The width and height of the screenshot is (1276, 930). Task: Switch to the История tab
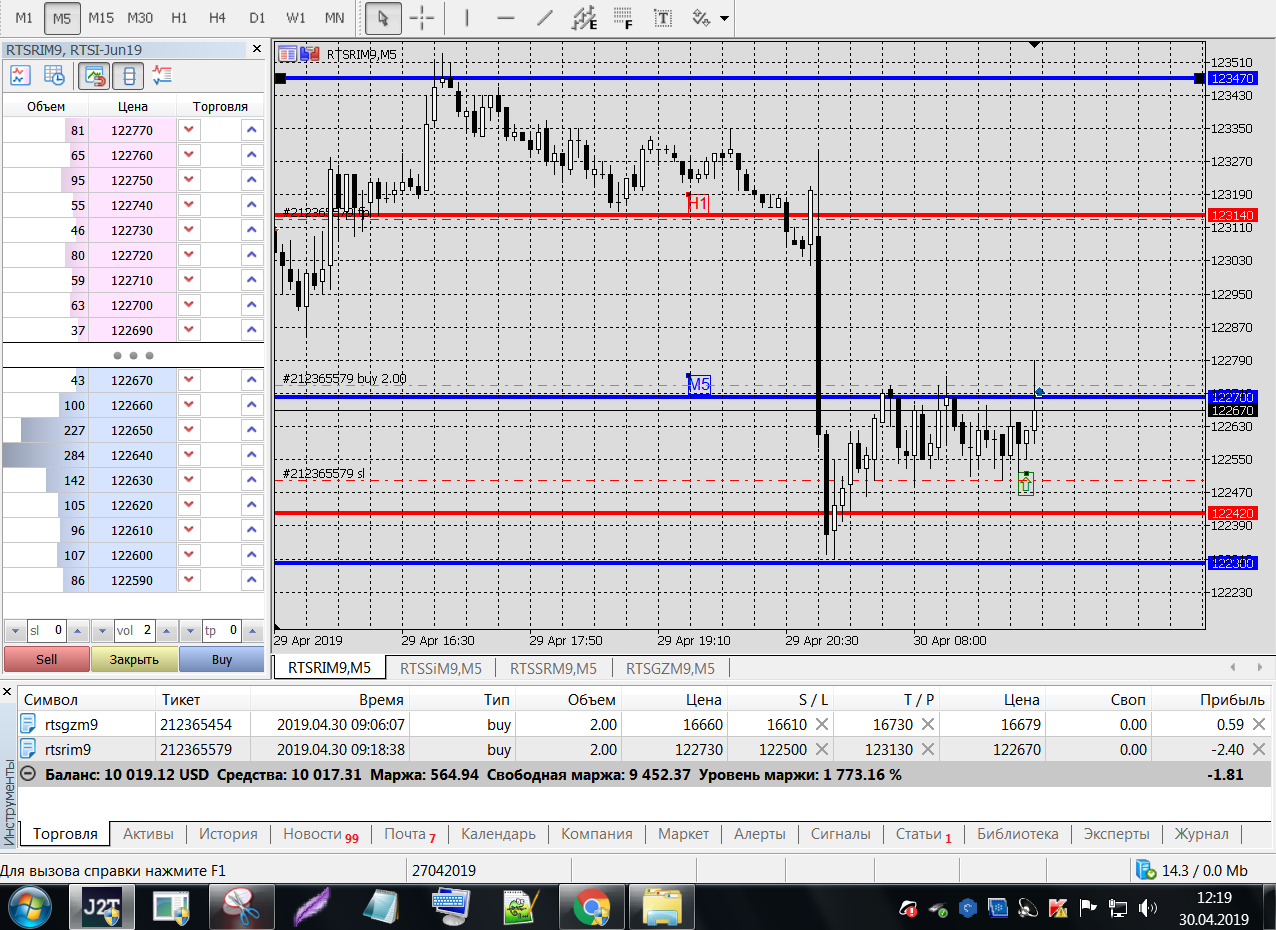click(x=228, y=834)
